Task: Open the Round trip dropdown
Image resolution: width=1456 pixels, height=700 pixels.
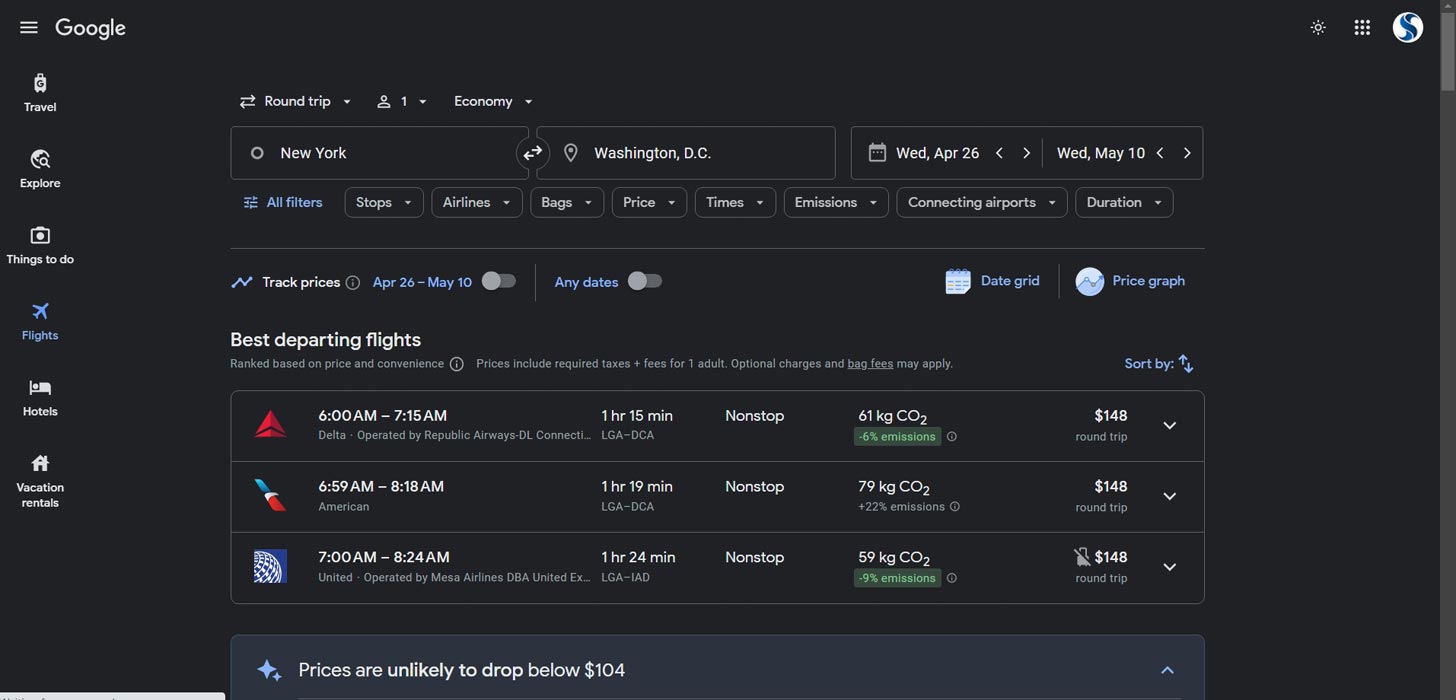Action: tap(296, 101)
